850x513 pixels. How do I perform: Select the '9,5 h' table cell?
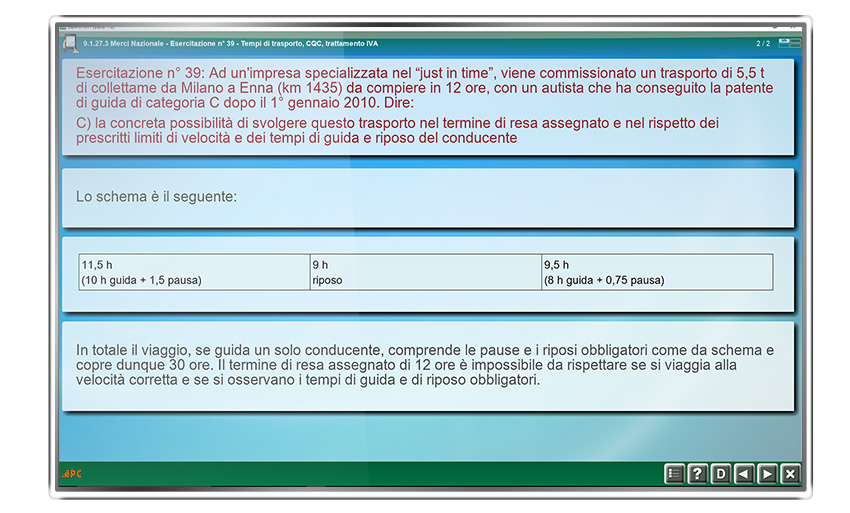557,265
